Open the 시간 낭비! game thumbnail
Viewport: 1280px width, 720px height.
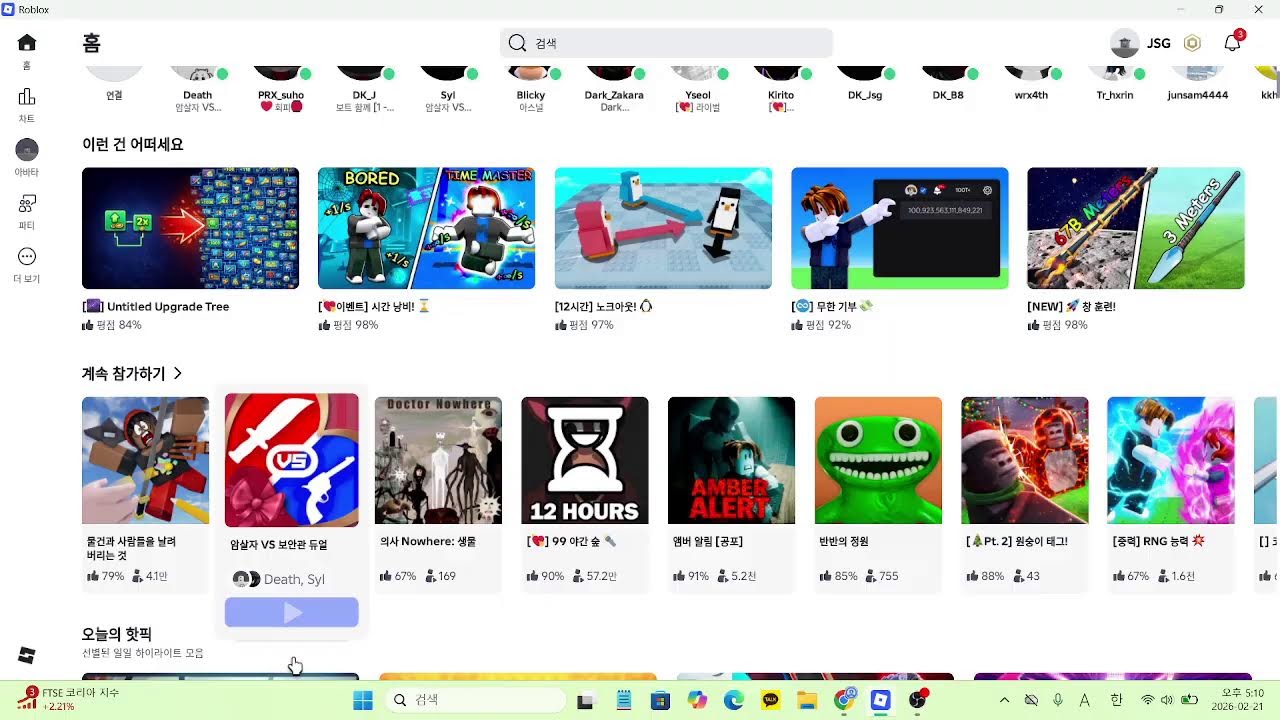coord(426,228)
